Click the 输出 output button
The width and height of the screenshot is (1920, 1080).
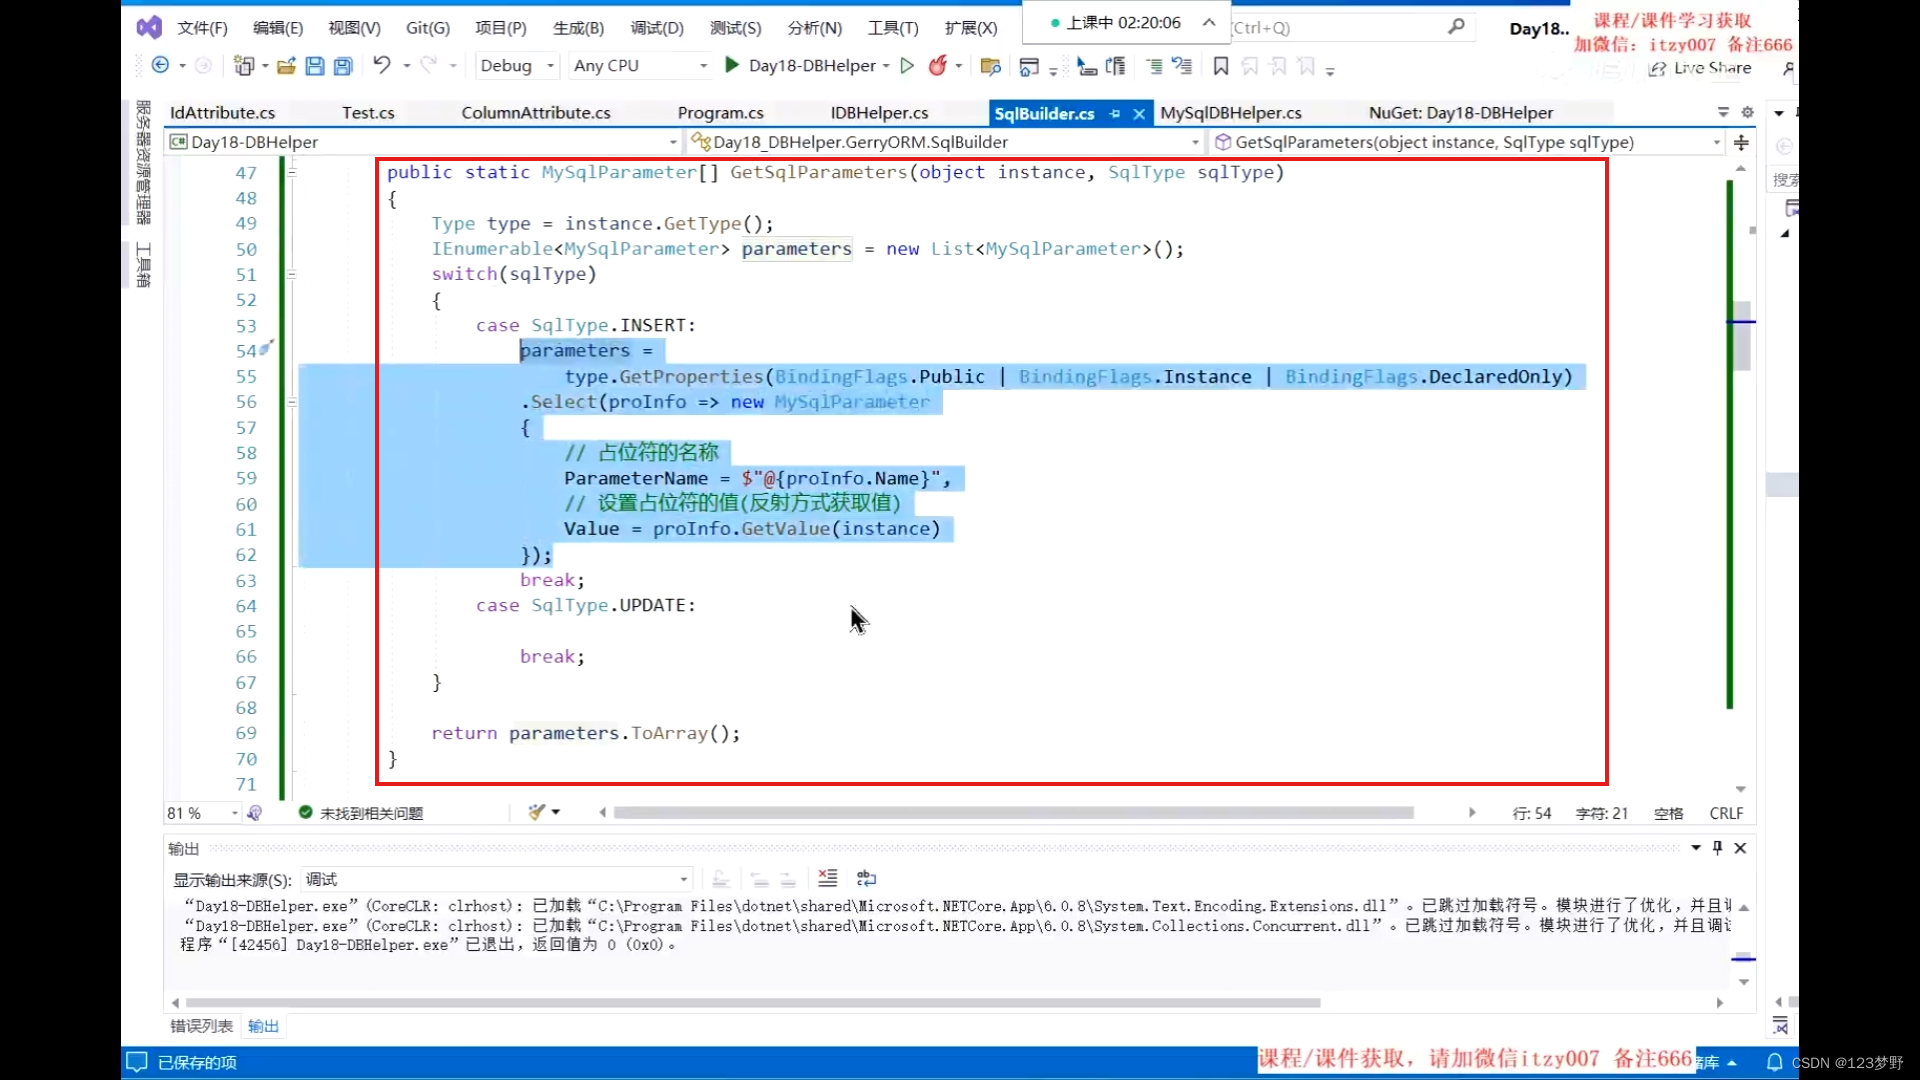262,1026
